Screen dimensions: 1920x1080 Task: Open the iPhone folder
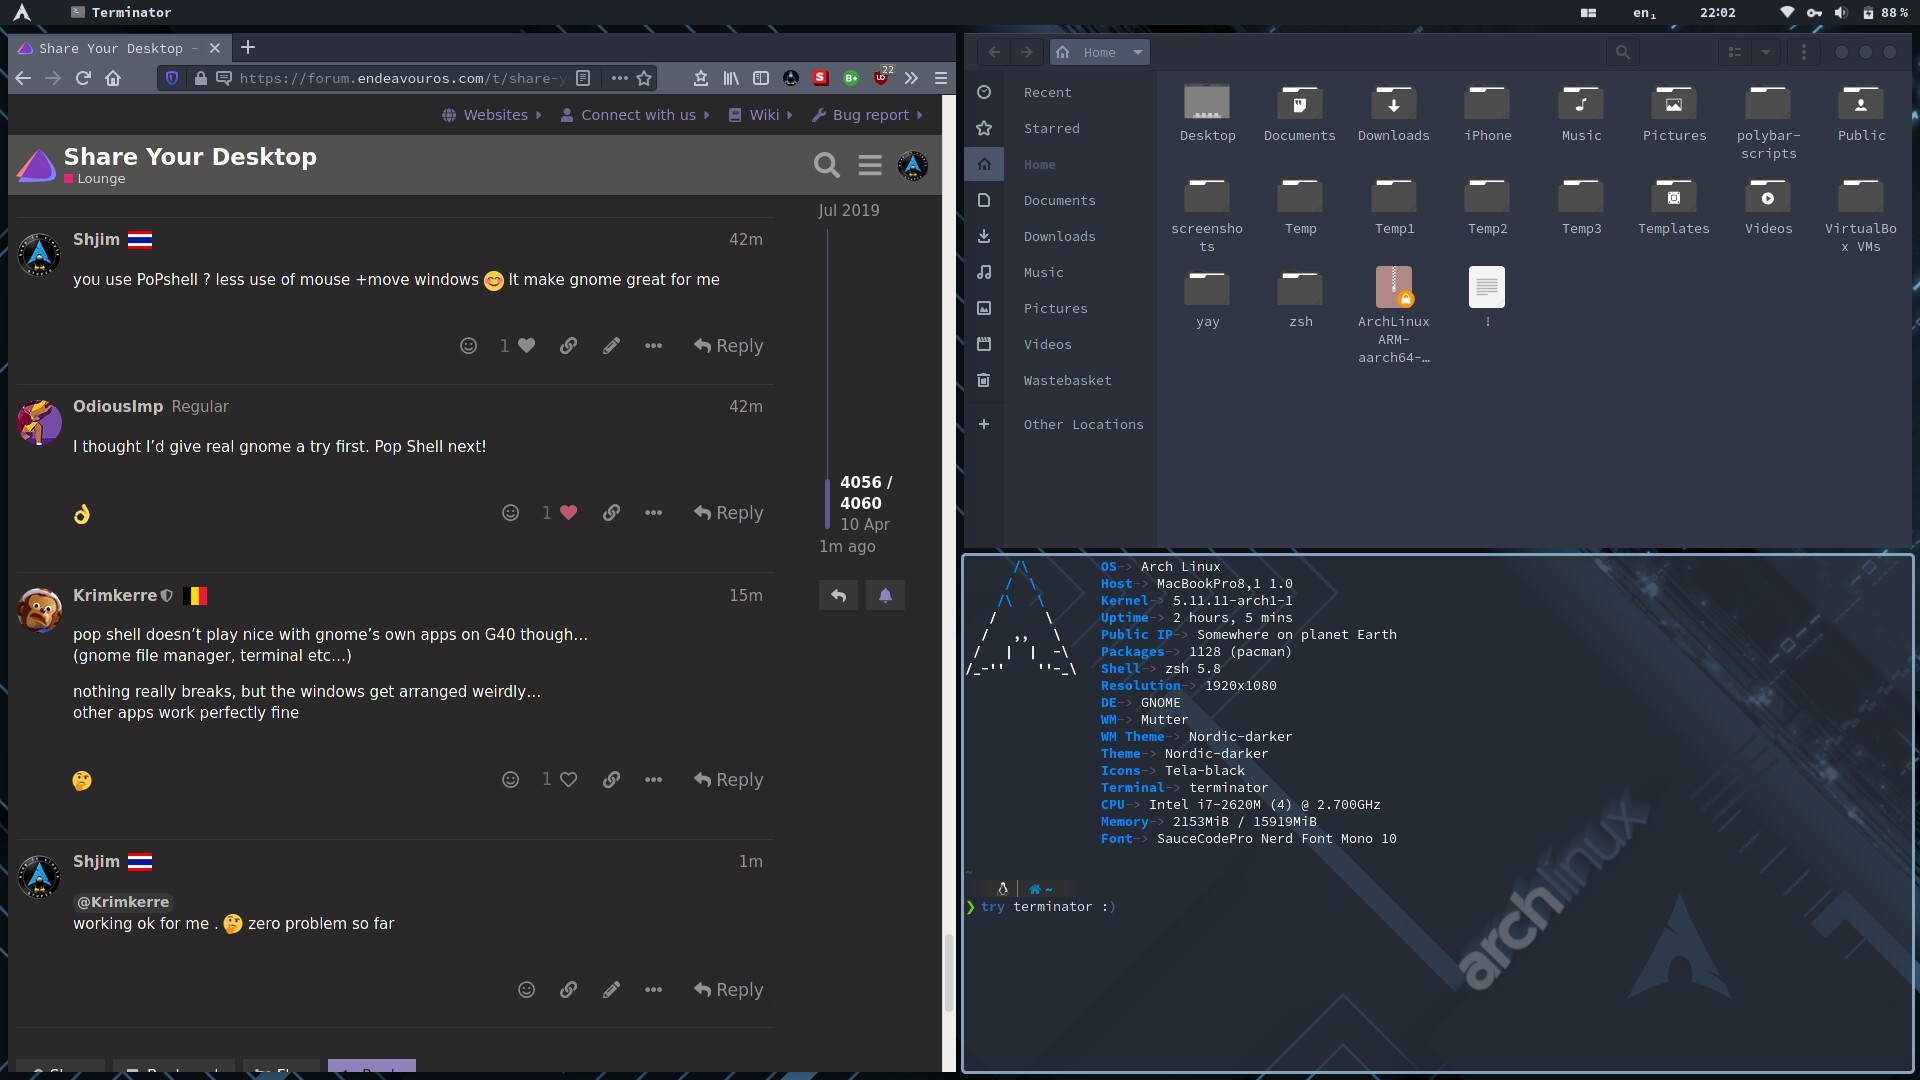tap(1488, 114)
